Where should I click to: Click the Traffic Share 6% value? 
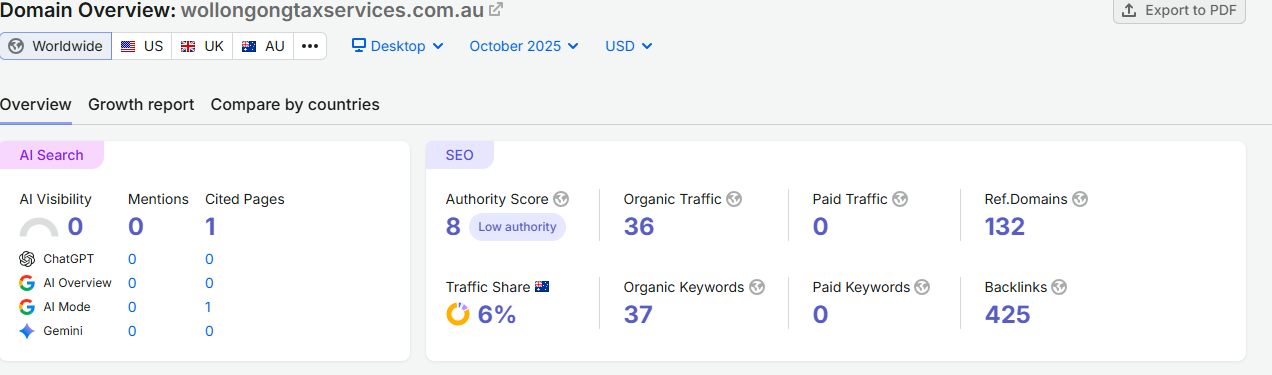(x=497, y=315)
